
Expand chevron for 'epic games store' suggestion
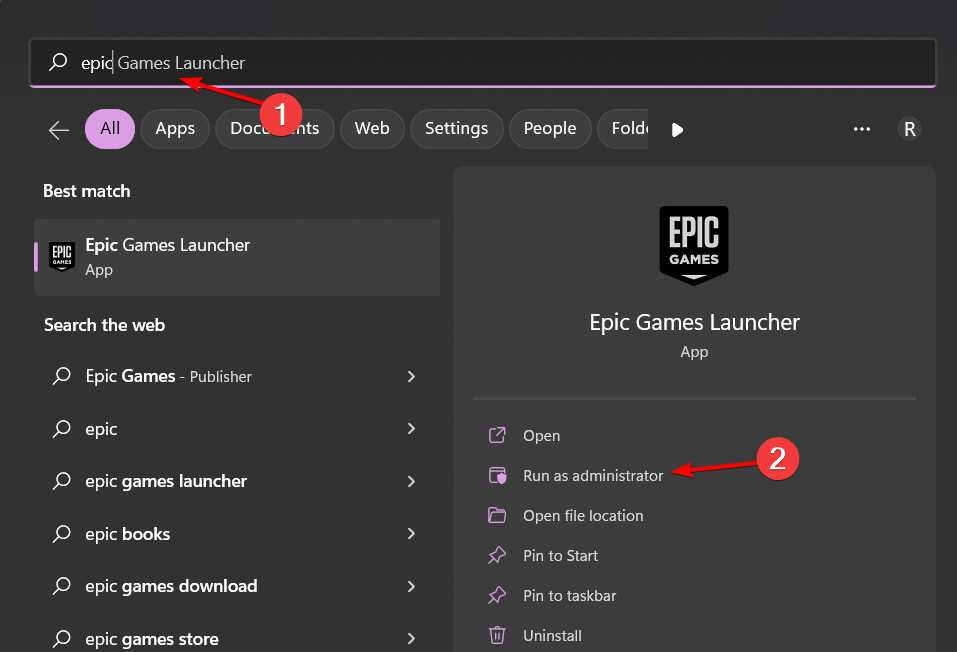(x=411, y=639)
